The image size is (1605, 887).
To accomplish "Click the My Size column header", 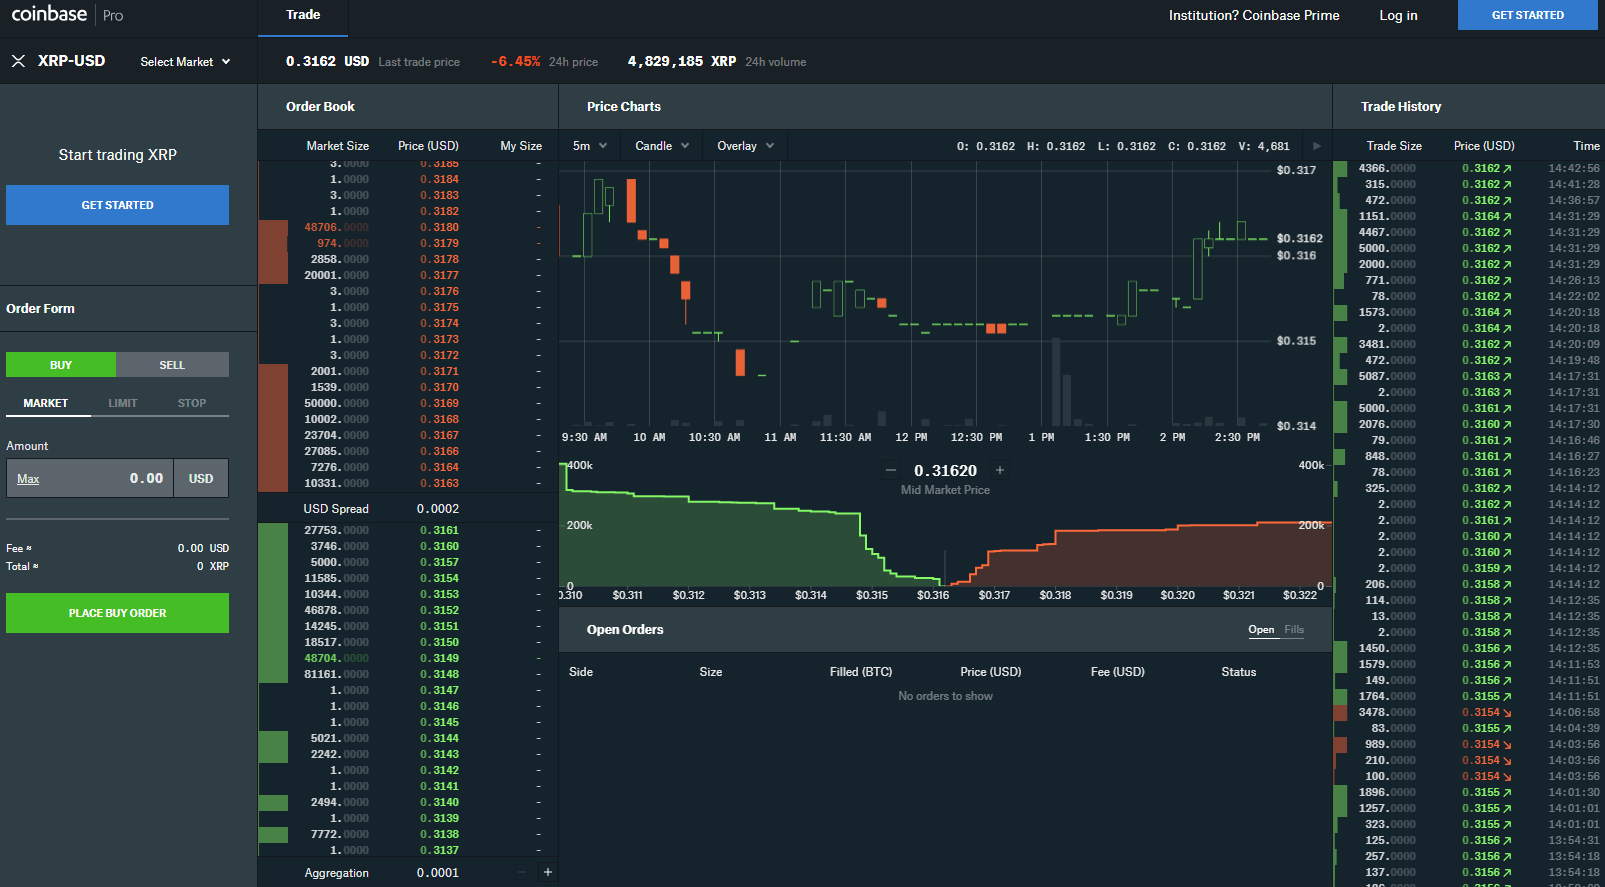I will point(521,146).
